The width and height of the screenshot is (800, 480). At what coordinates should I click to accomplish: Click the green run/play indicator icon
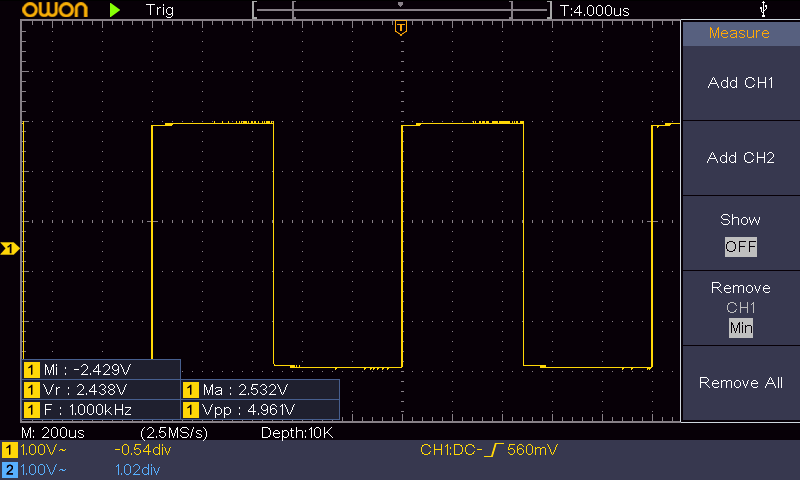pyautogui.click(x=115, y=10)
